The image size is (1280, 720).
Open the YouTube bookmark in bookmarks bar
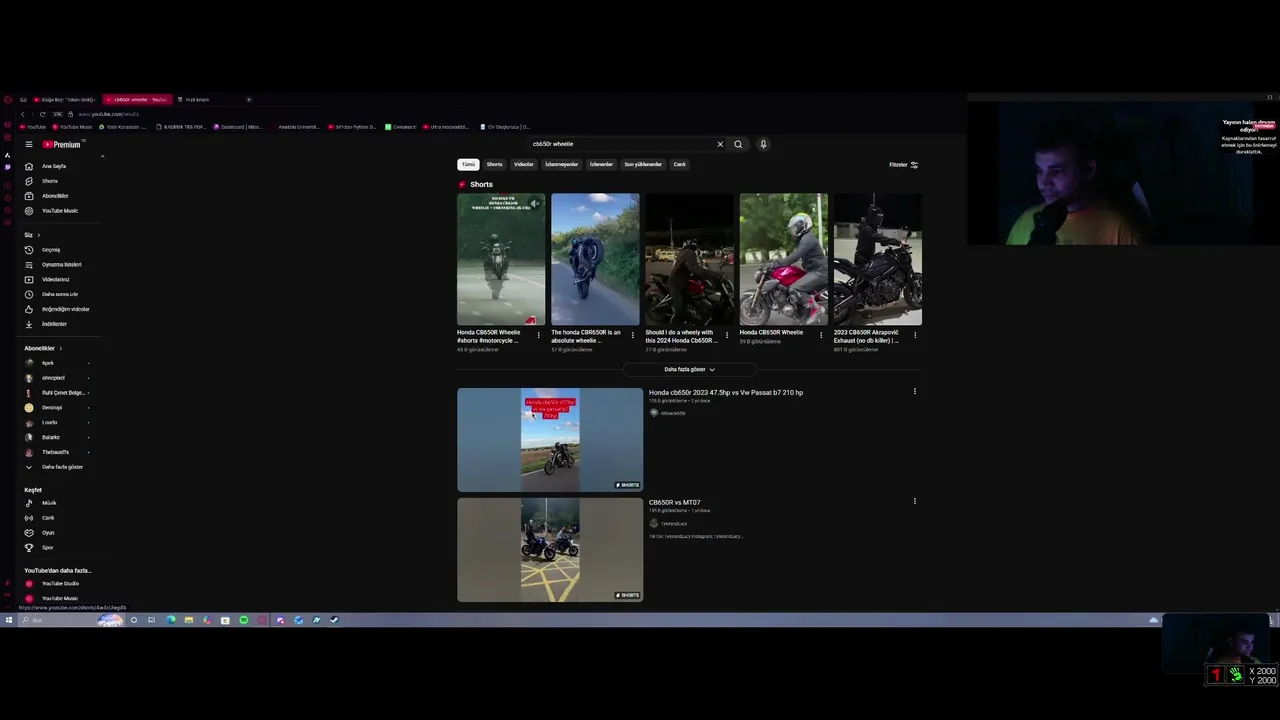tap(33, 127)
